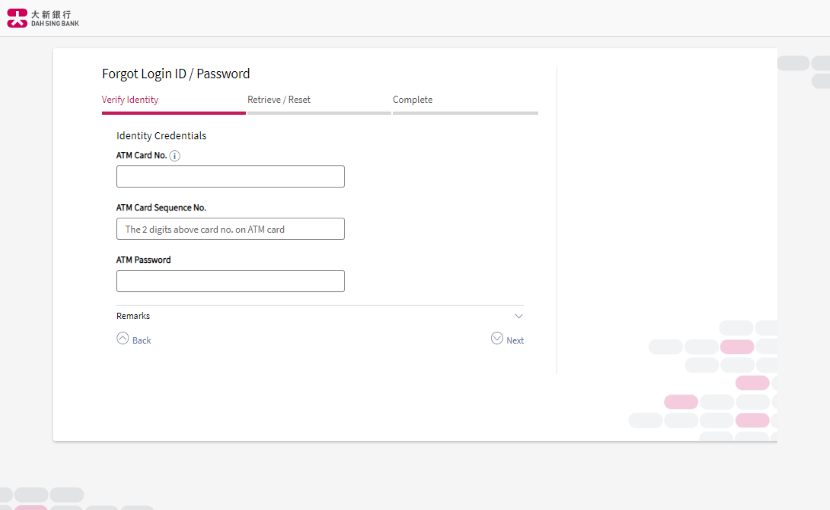Focus the ATM Card Sequence No. field
This screenshot has height=510, width=830.
pyautogui.click(x=230, y=229)
